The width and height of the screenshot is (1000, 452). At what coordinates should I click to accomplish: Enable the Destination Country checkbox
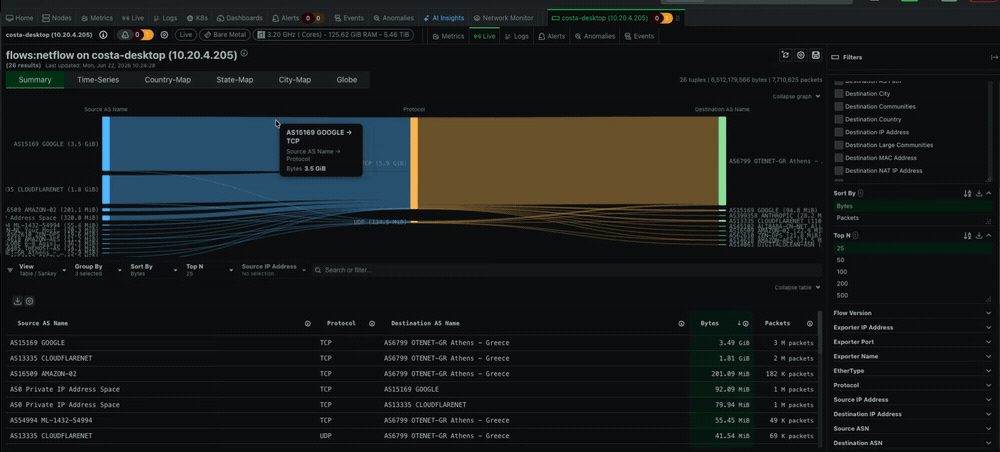pos(839,119)
